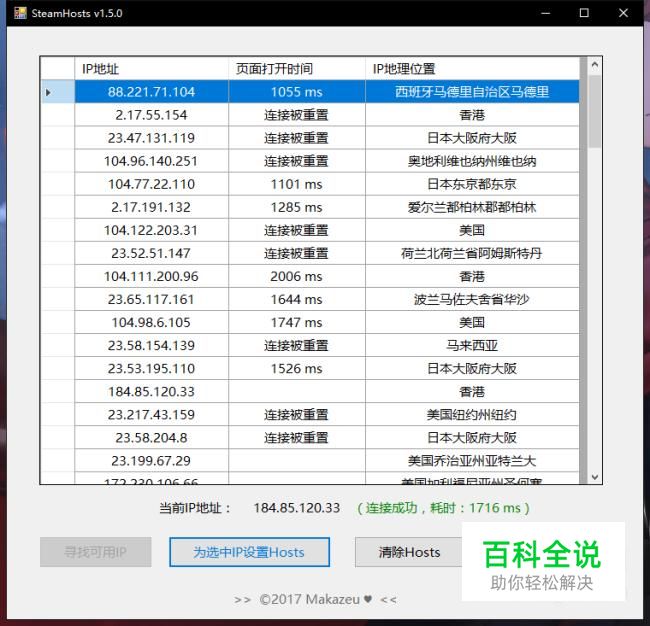Screen dimensions: 650x626
Task: Click the 清除Hosts button
Action: [x=409, y=552]
